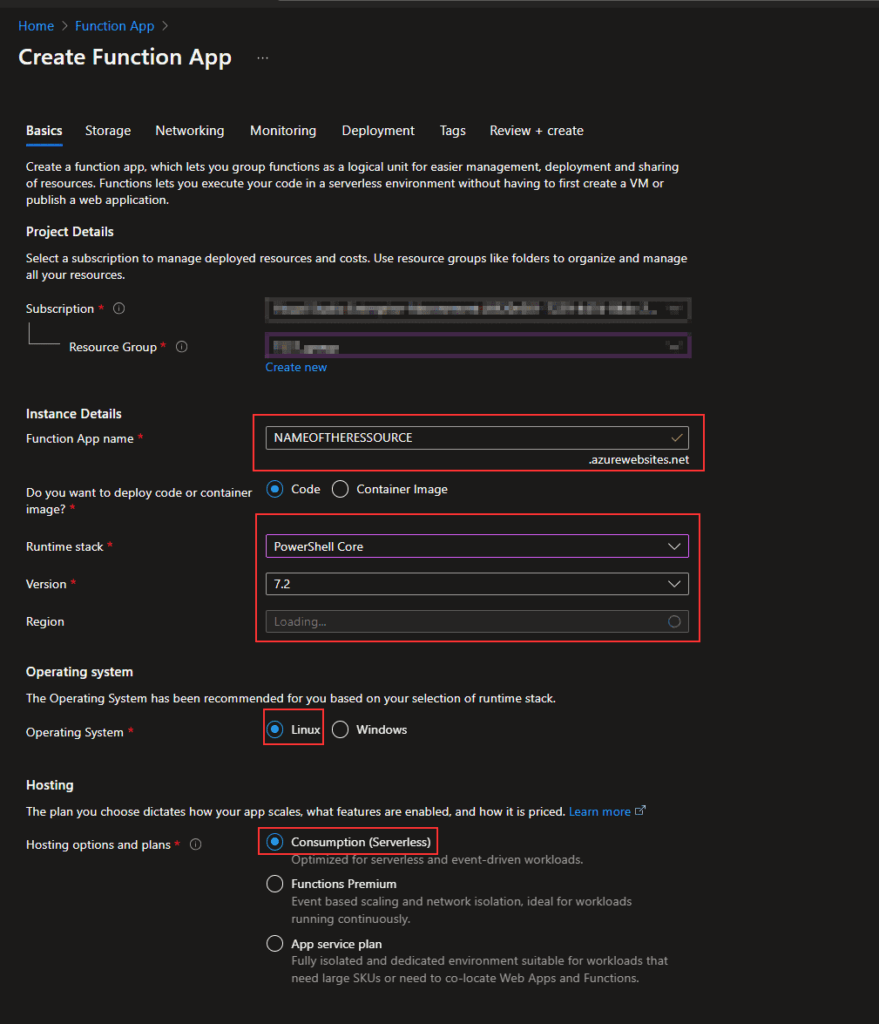
Task: Choose Windows as the Operating System
Action: 340,729
